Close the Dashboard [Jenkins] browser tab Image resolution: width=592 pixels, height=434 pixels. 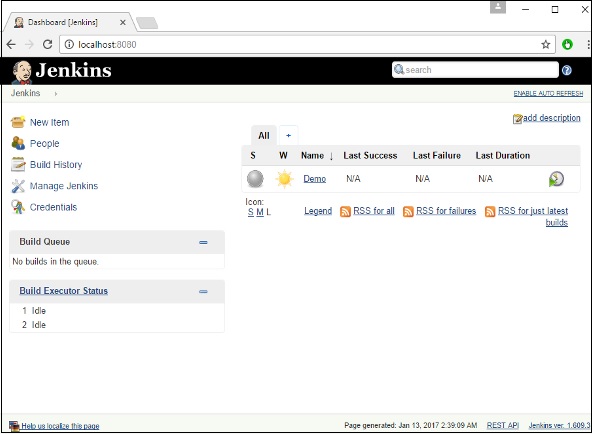tap(123, 22)
